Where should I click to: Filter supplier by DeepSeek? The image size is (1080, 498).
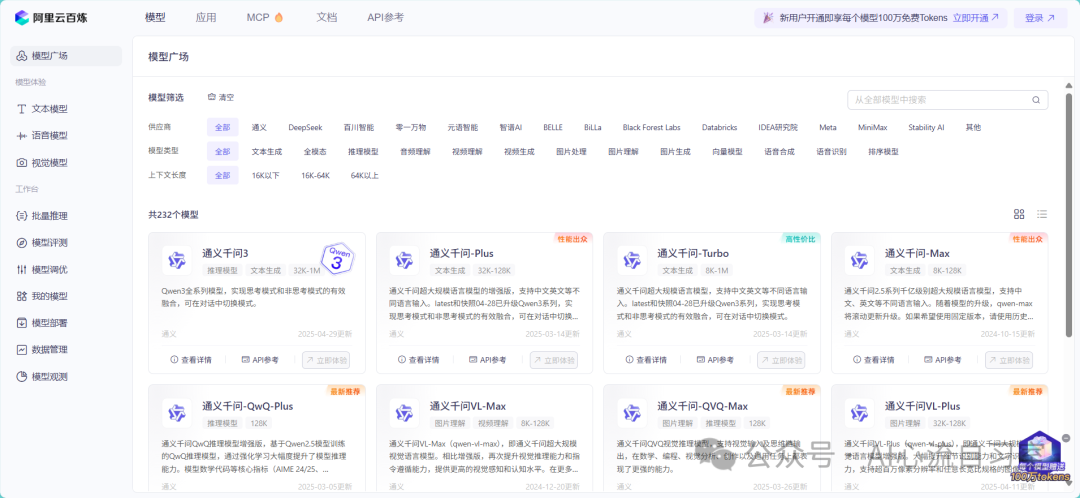pyautogui.click(x=305, y=127)
